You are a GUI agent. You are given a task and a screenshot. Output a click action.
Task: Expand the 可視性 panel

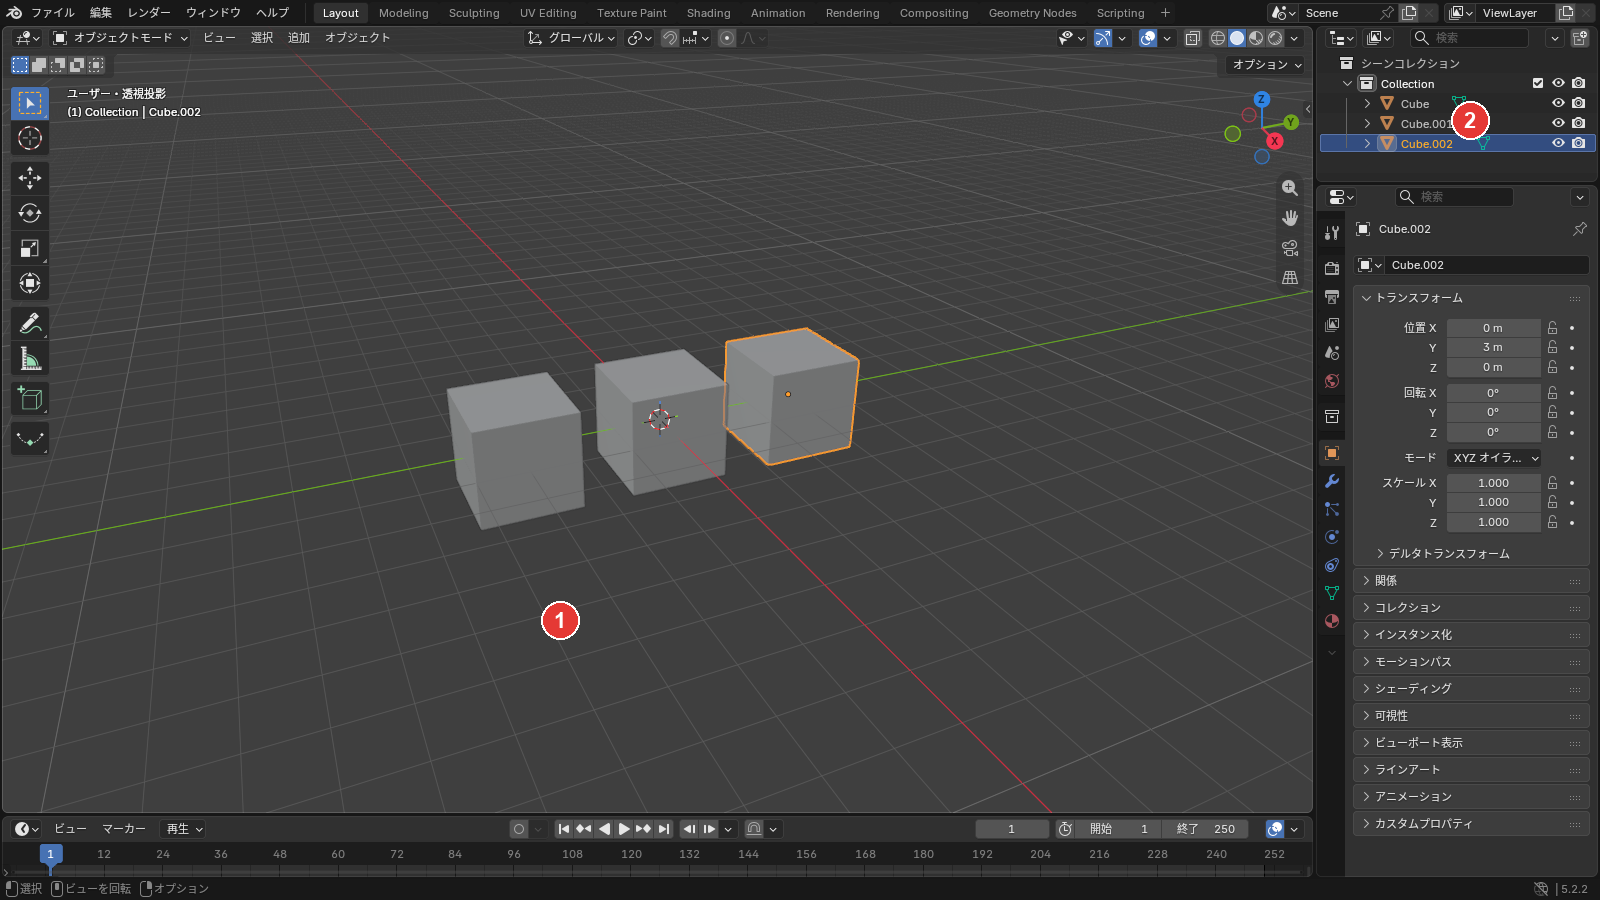(1471, 715)
